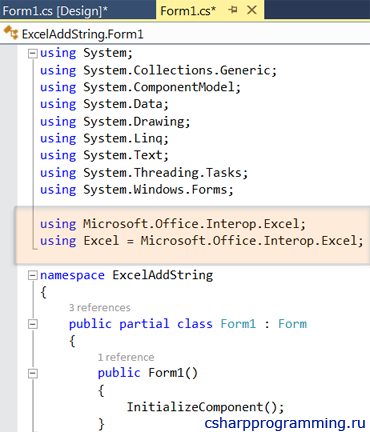
Task: Select the Form1.cs code tab
Action: 188,11
